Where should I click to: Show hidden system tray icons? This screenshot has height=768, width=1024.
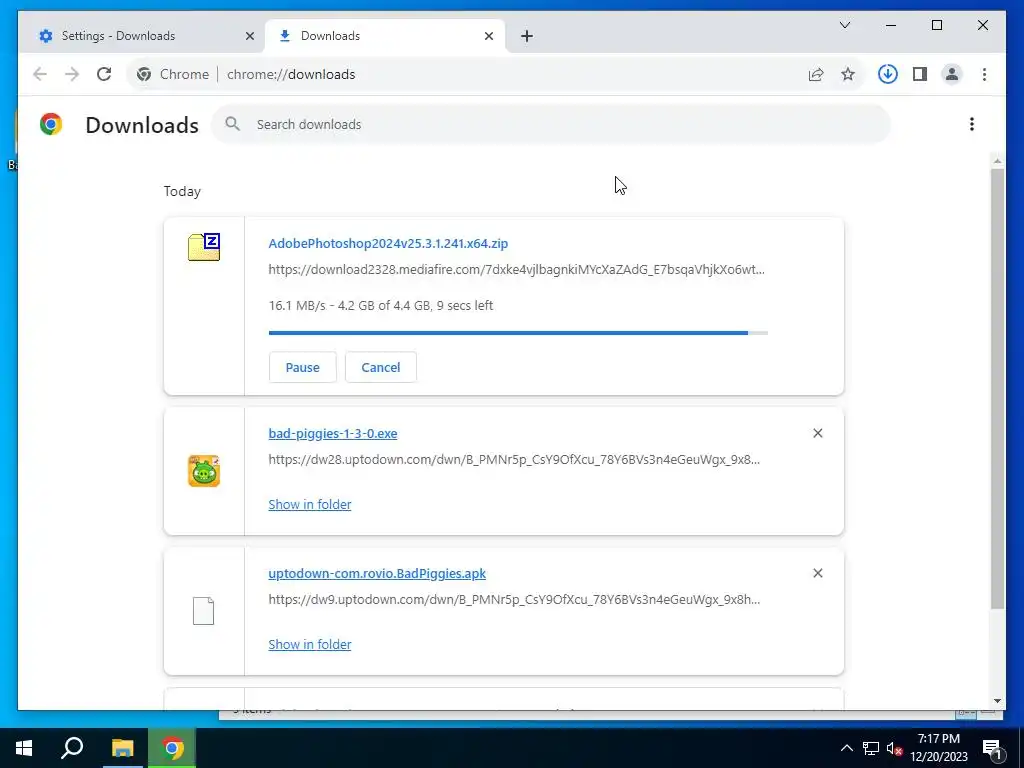pyautogui.click(x=846, y=748)
